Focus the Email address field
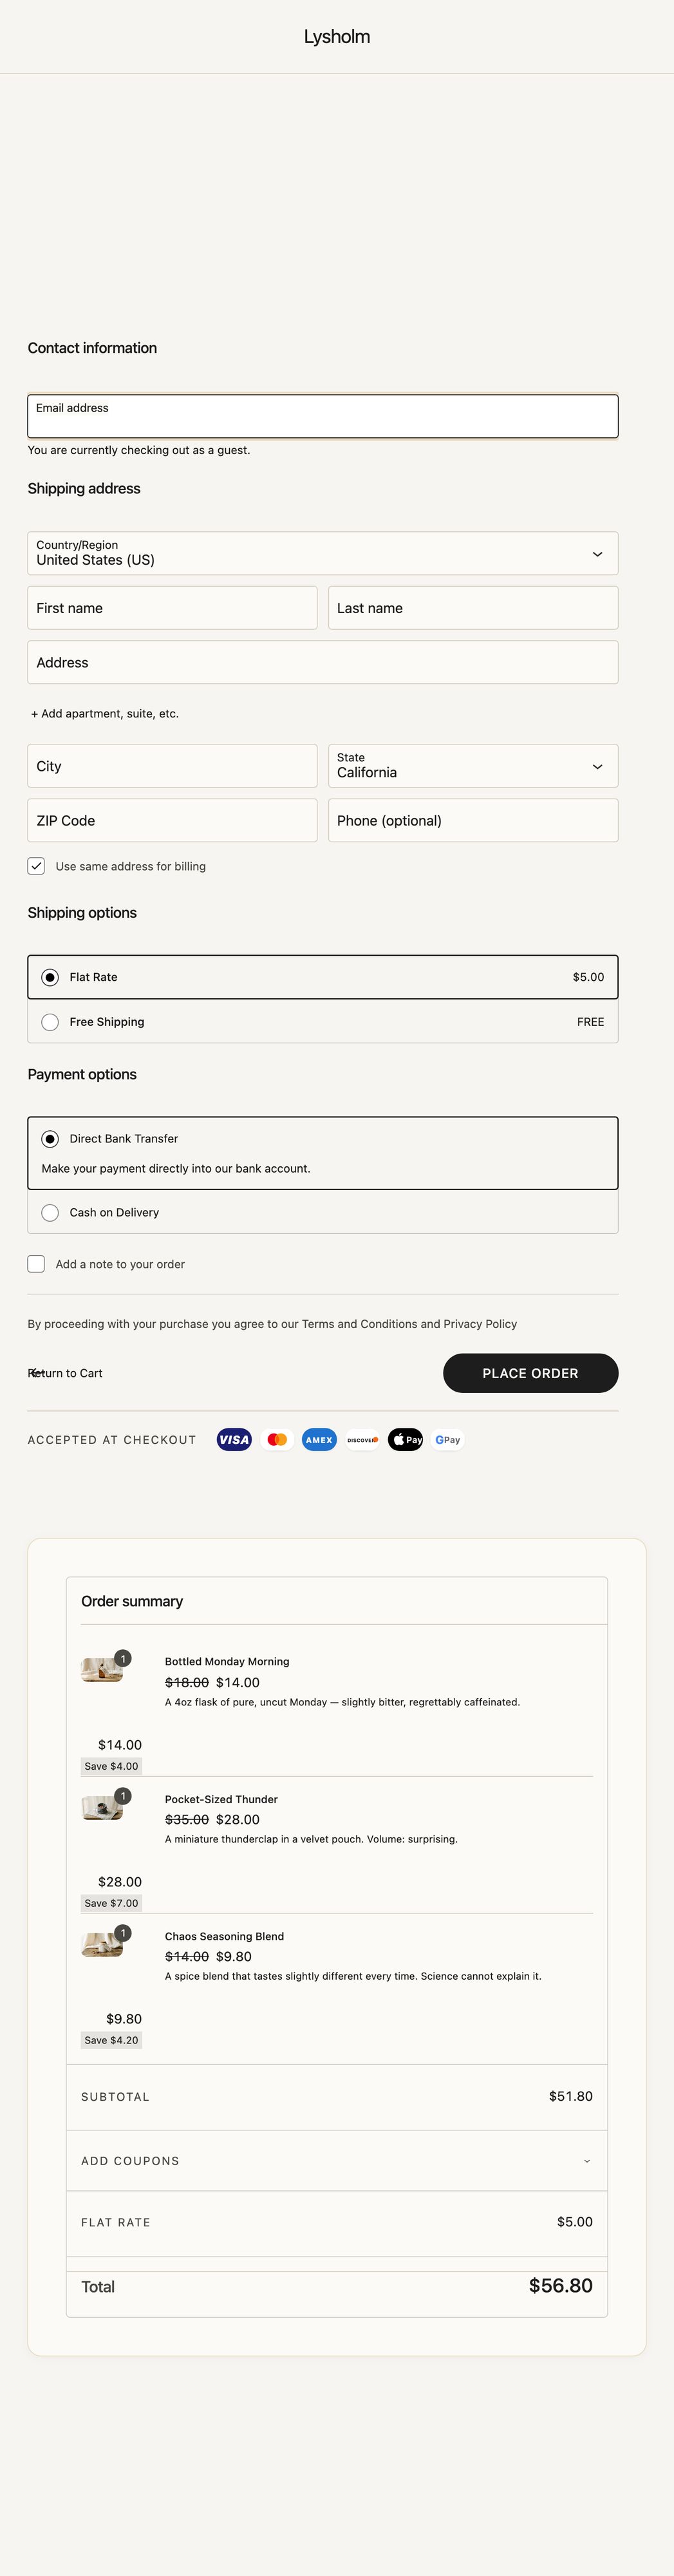 [x=322, y=417]
